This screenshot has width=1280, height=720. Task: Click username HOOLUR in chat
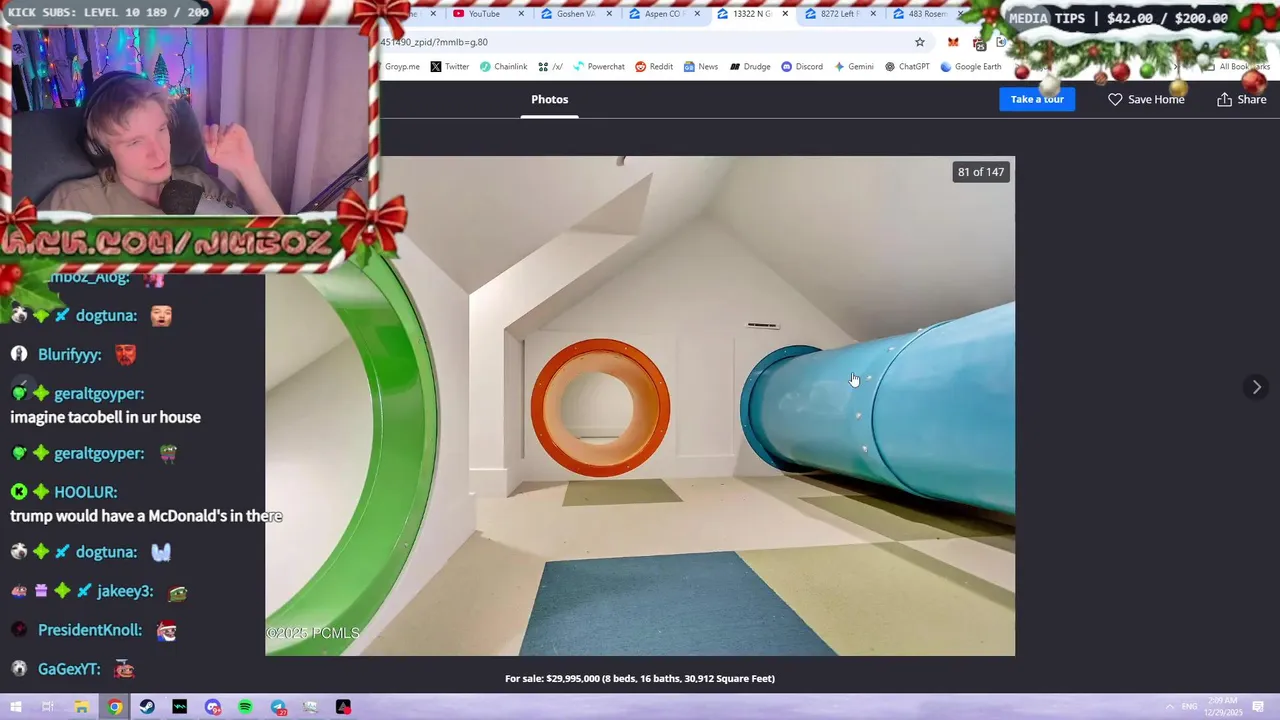pos(86,492)
